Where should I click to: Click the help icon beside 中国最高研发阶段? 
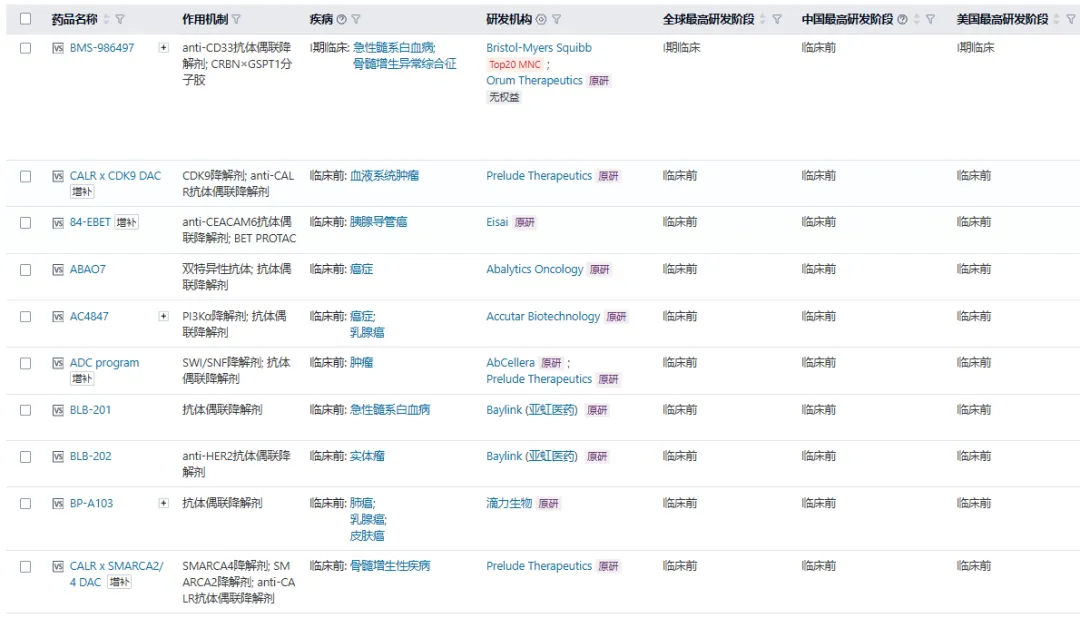tap(903, 19)
